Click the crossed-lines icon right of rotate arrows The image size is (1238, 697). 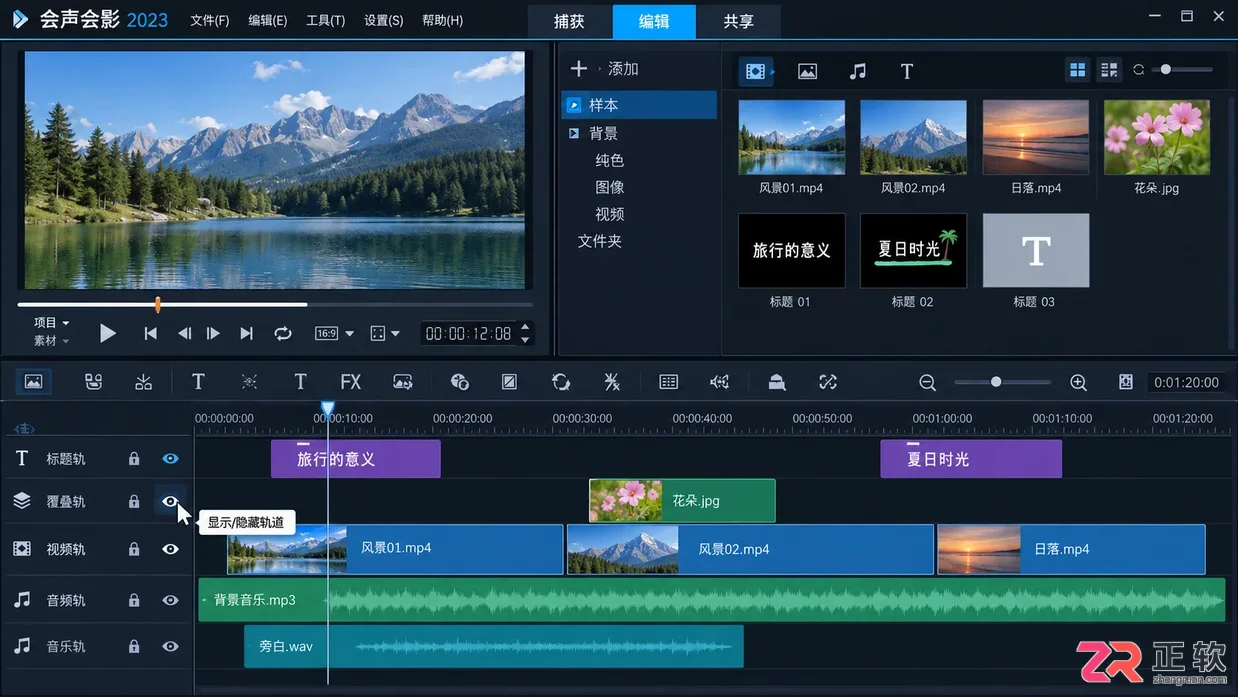click(612, 382)
